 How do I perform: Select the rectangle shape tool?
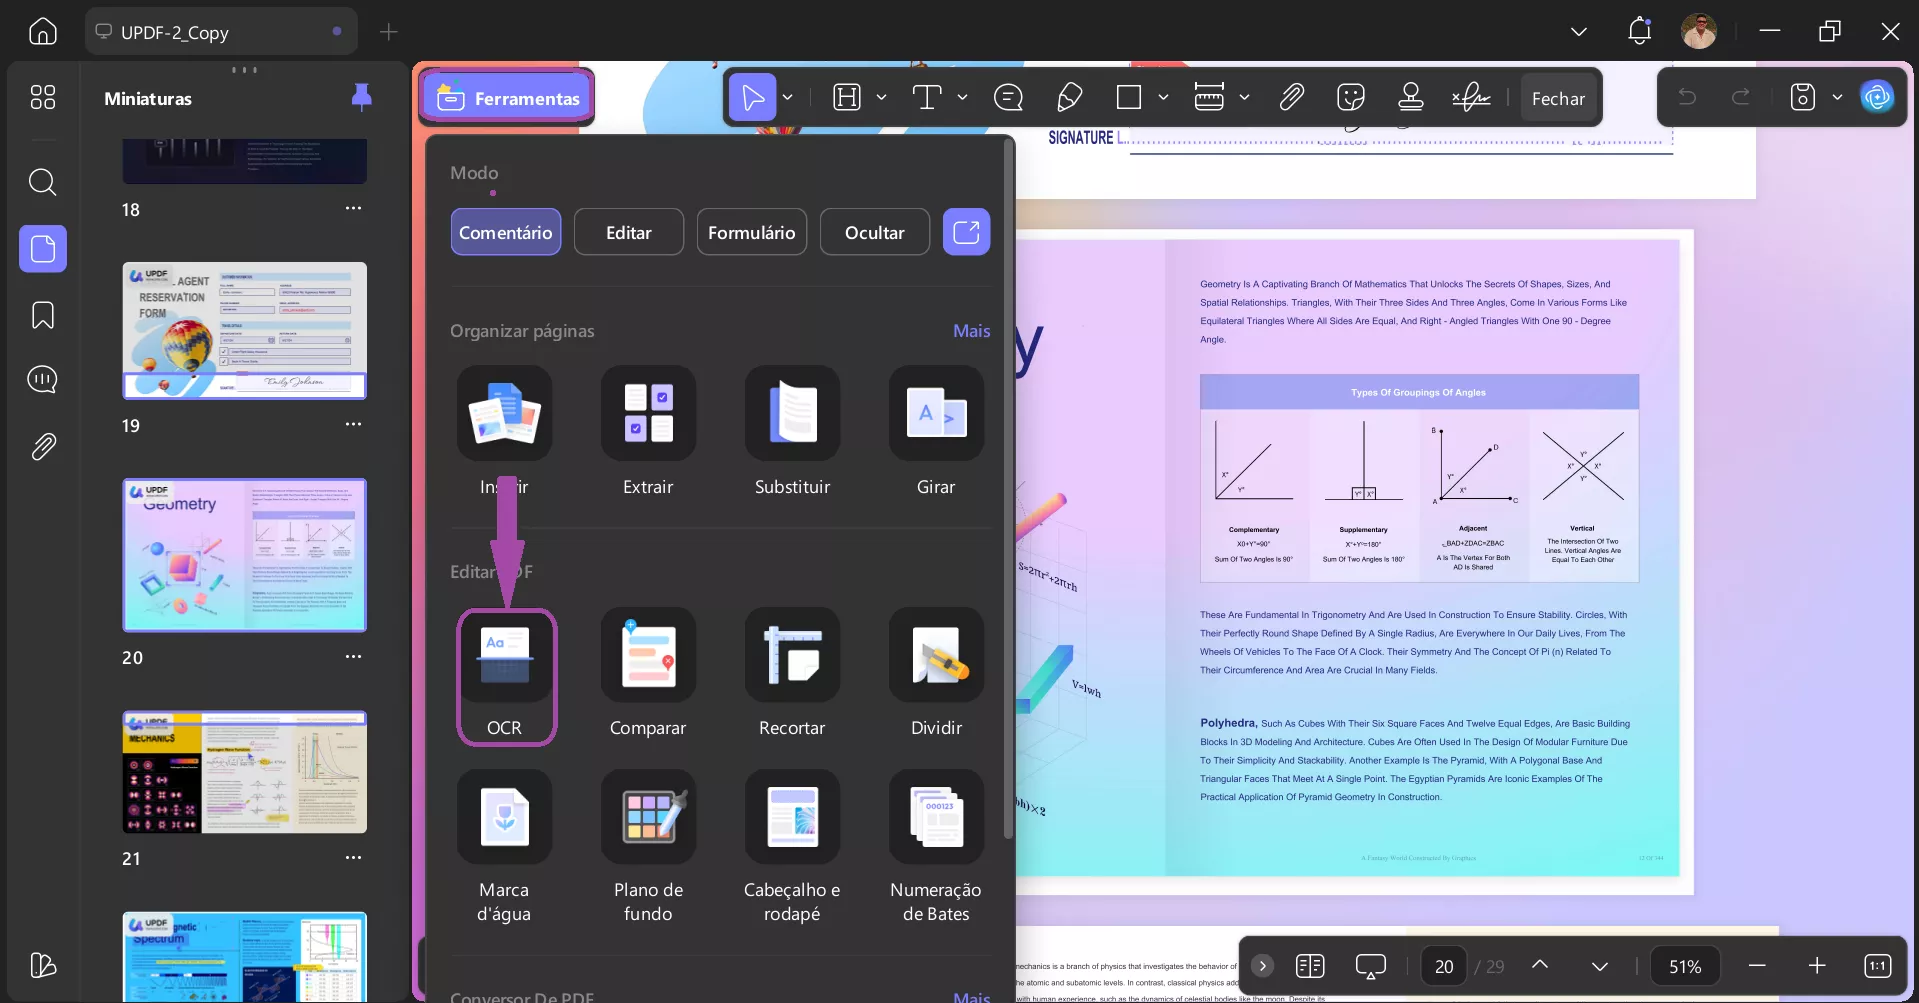1129,97
